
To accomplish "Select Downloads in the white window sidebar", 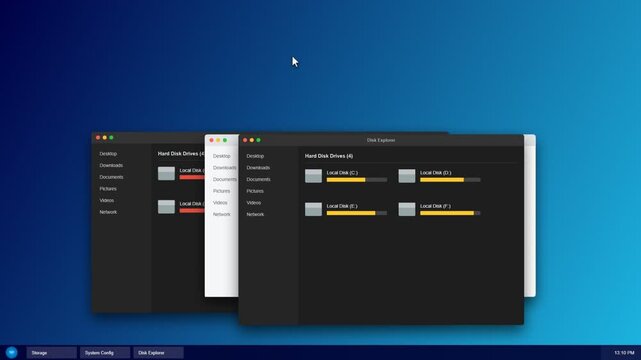I will 224,168.
